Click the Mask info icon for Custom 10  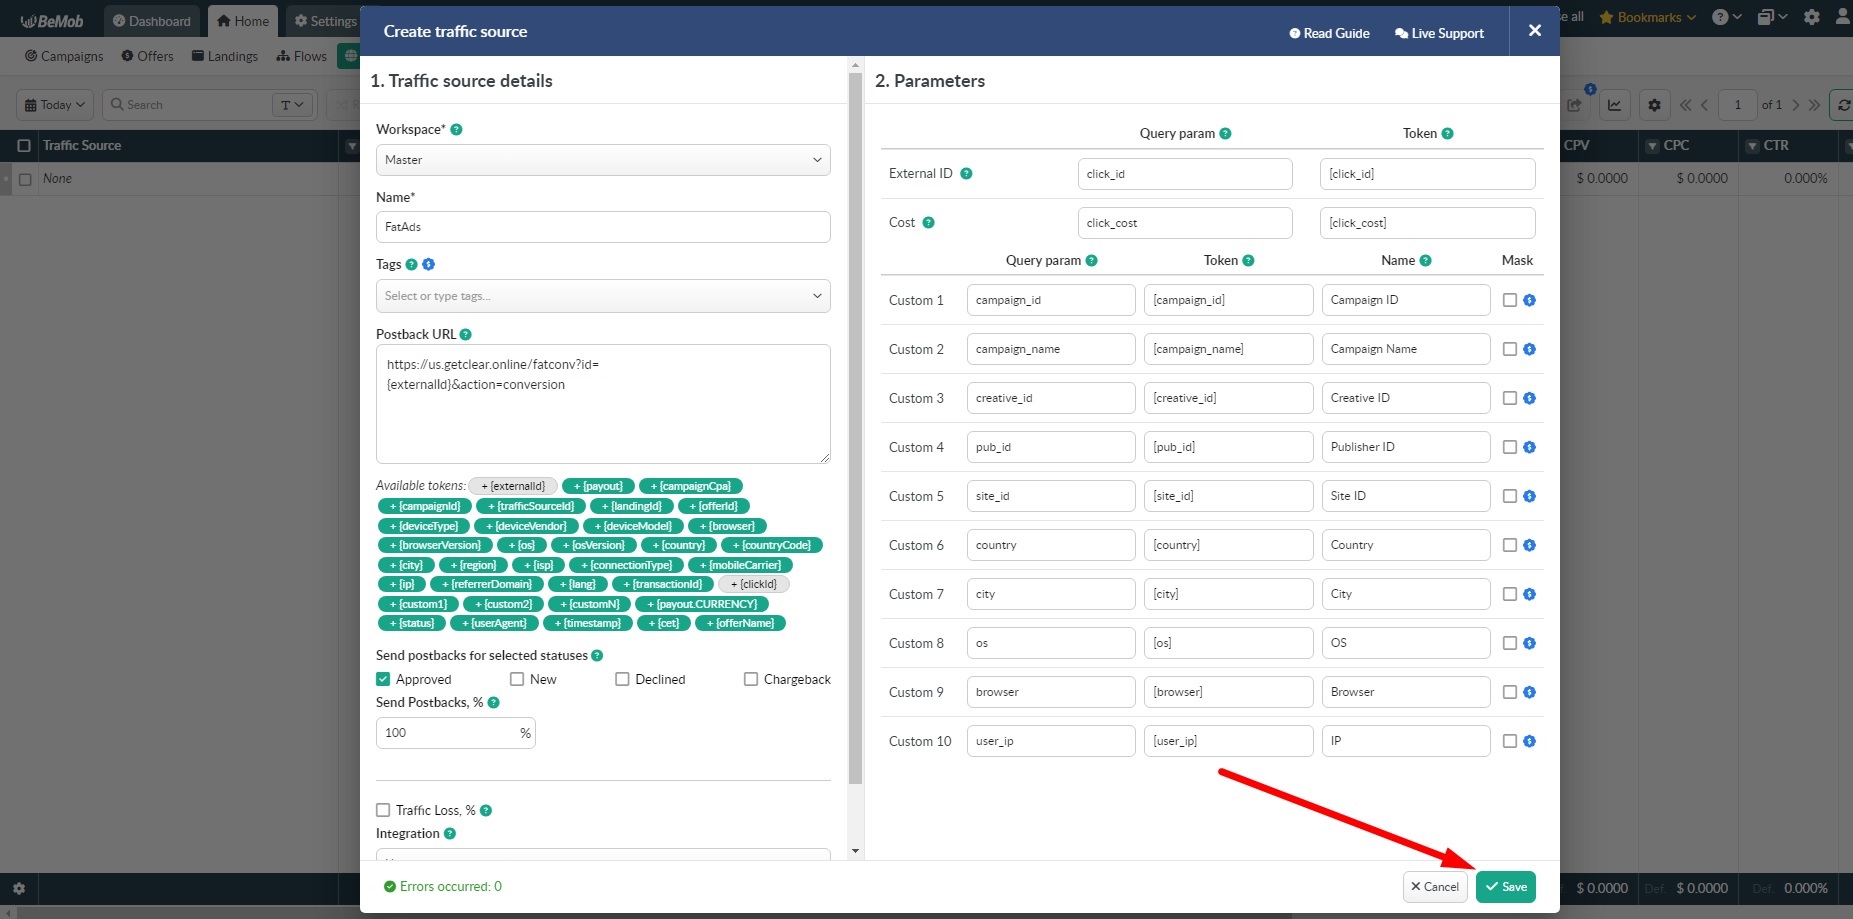tap(1529, 741)
